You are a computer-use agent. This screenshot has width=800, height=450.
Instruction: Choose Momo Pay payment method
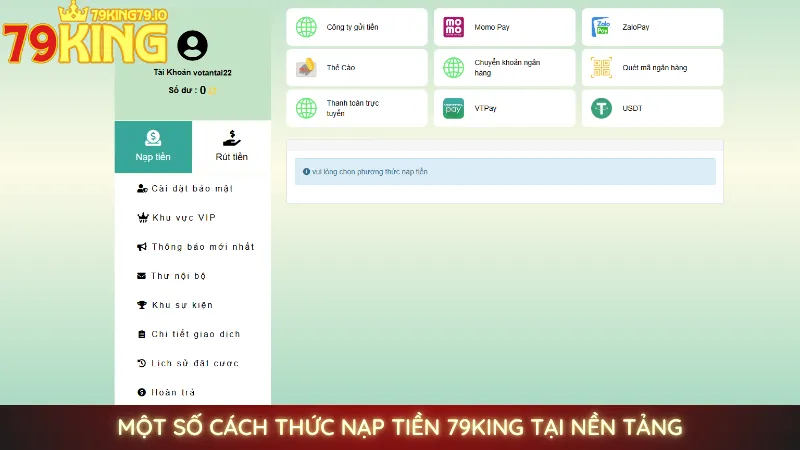pos(505,27)
